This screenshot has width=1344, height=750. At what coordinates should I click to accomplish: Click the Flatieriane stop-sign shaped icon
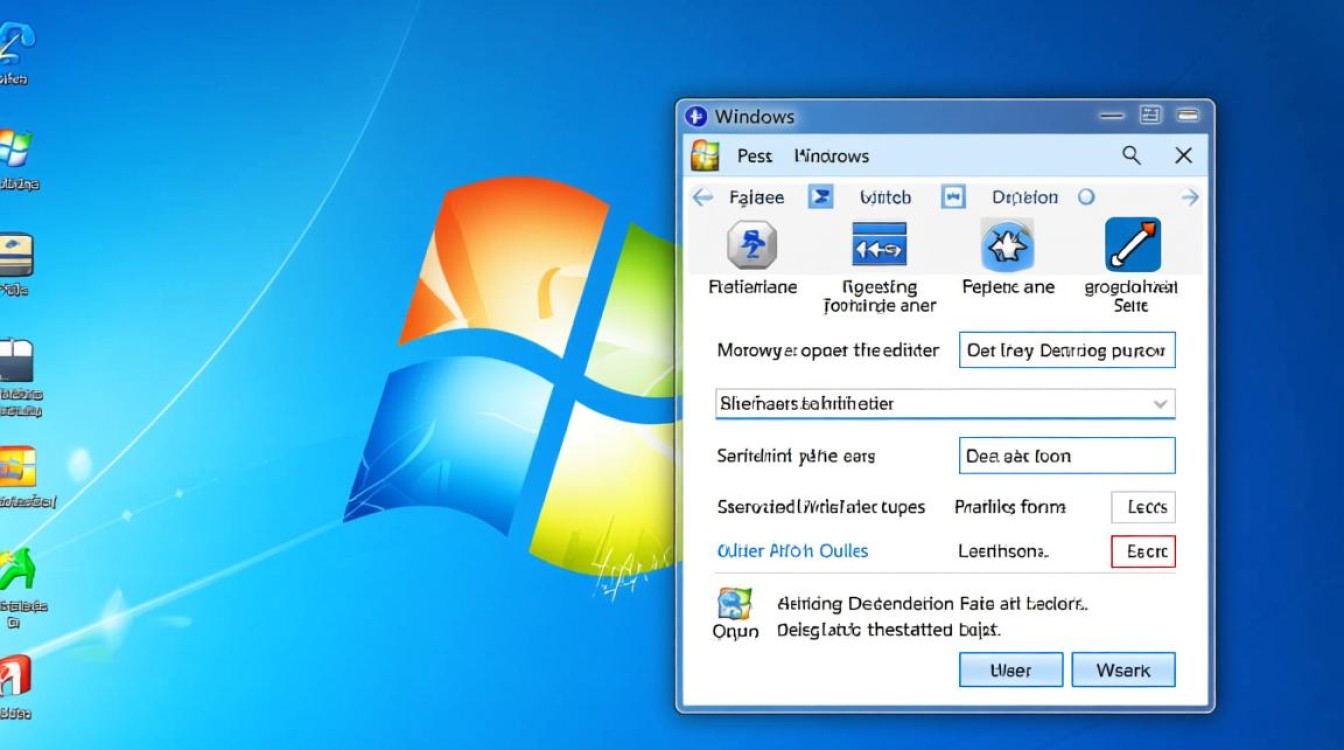click(x=752, y=244)
